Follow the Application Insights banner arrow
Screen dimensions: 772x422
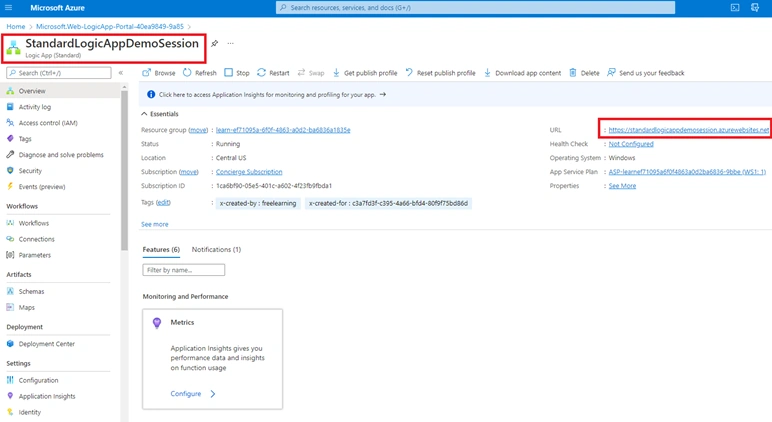383,94
